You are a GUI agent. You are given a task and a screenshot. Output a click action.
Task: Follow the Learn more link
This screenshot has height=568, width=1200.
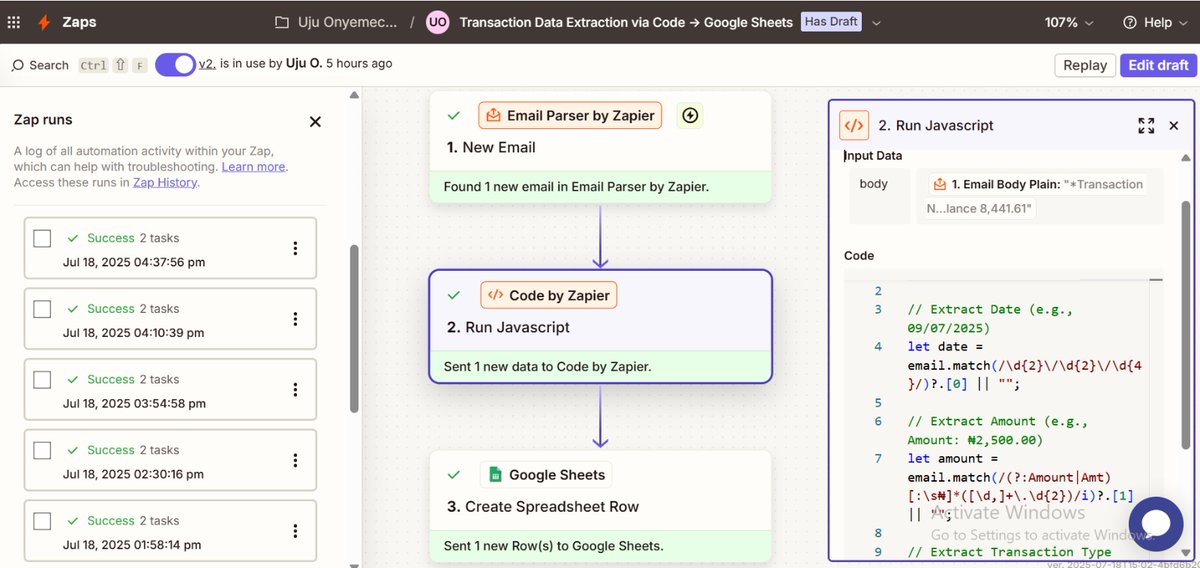(x=253, y=167)
